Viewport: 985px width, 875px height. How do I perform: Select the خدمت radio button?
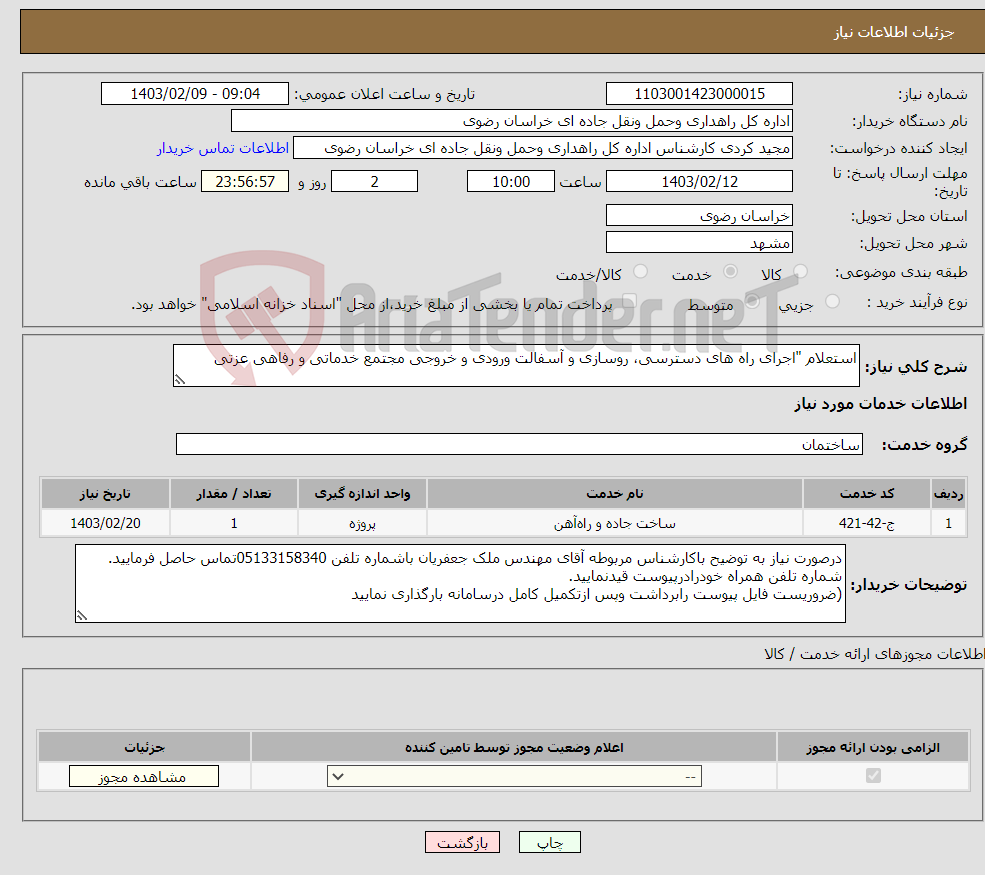[x=730, y=271]
